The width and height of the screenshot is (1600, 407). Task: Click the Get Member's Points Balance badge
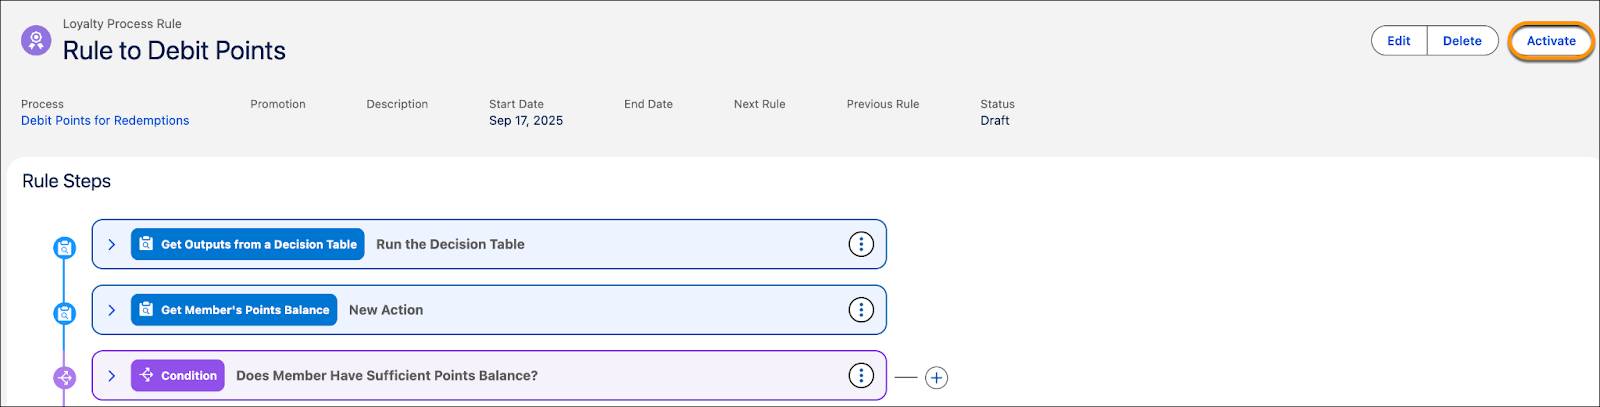(x=234, y=310)
